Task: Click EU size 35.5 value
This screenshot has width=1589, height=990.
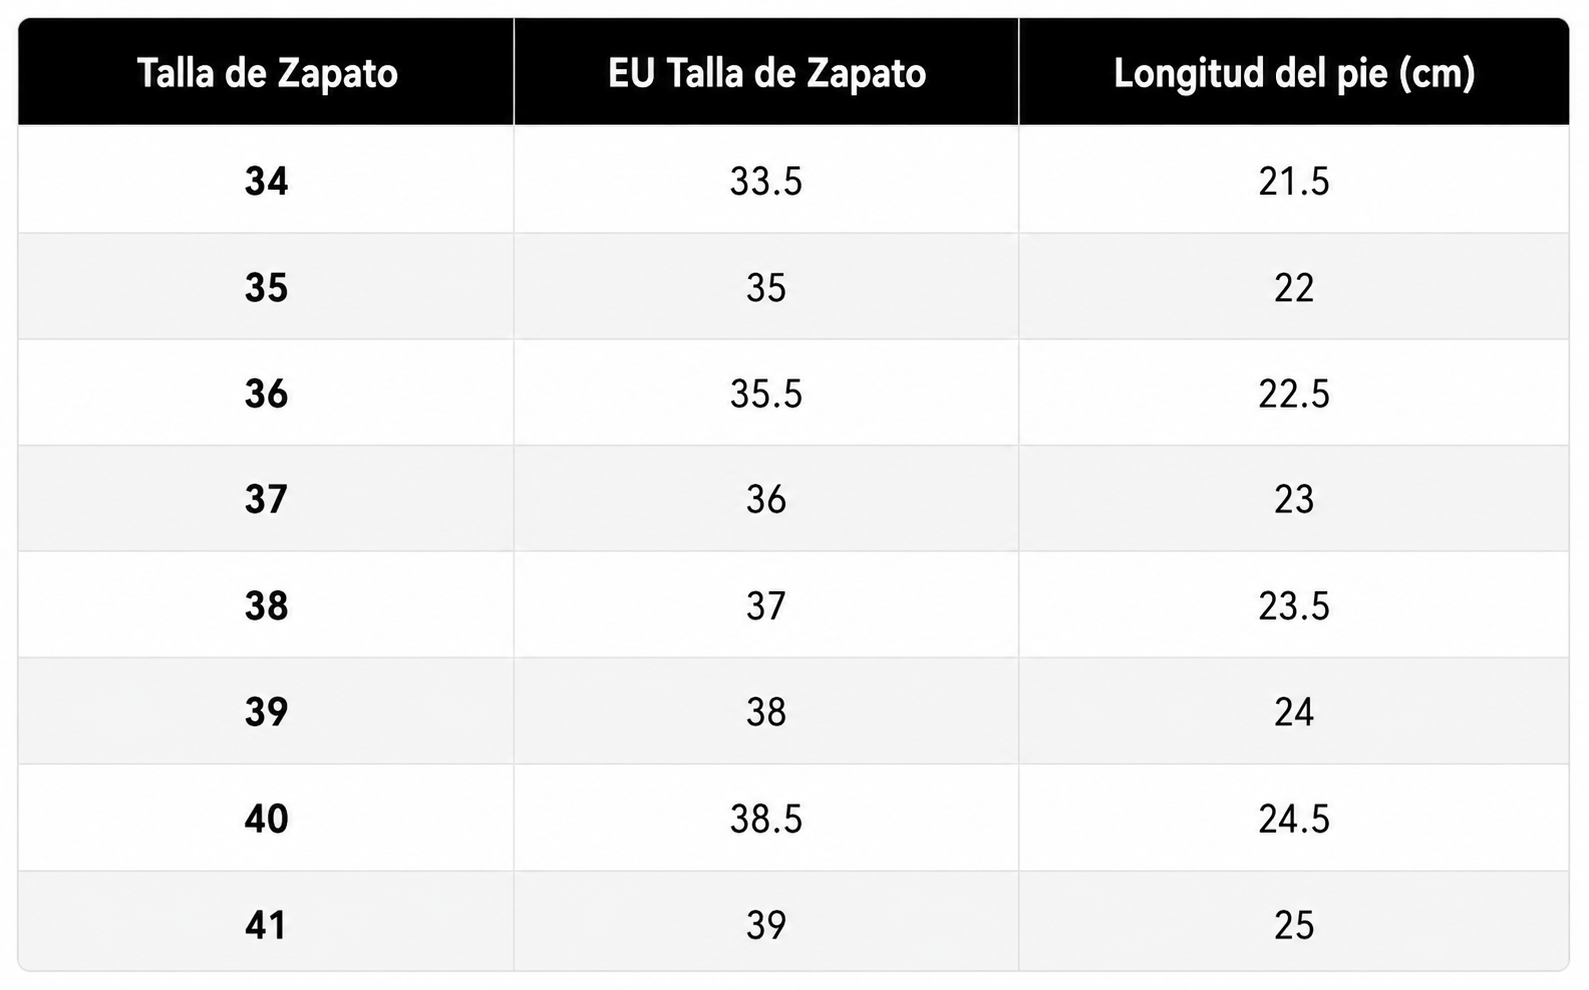Action: coord(766,393)
